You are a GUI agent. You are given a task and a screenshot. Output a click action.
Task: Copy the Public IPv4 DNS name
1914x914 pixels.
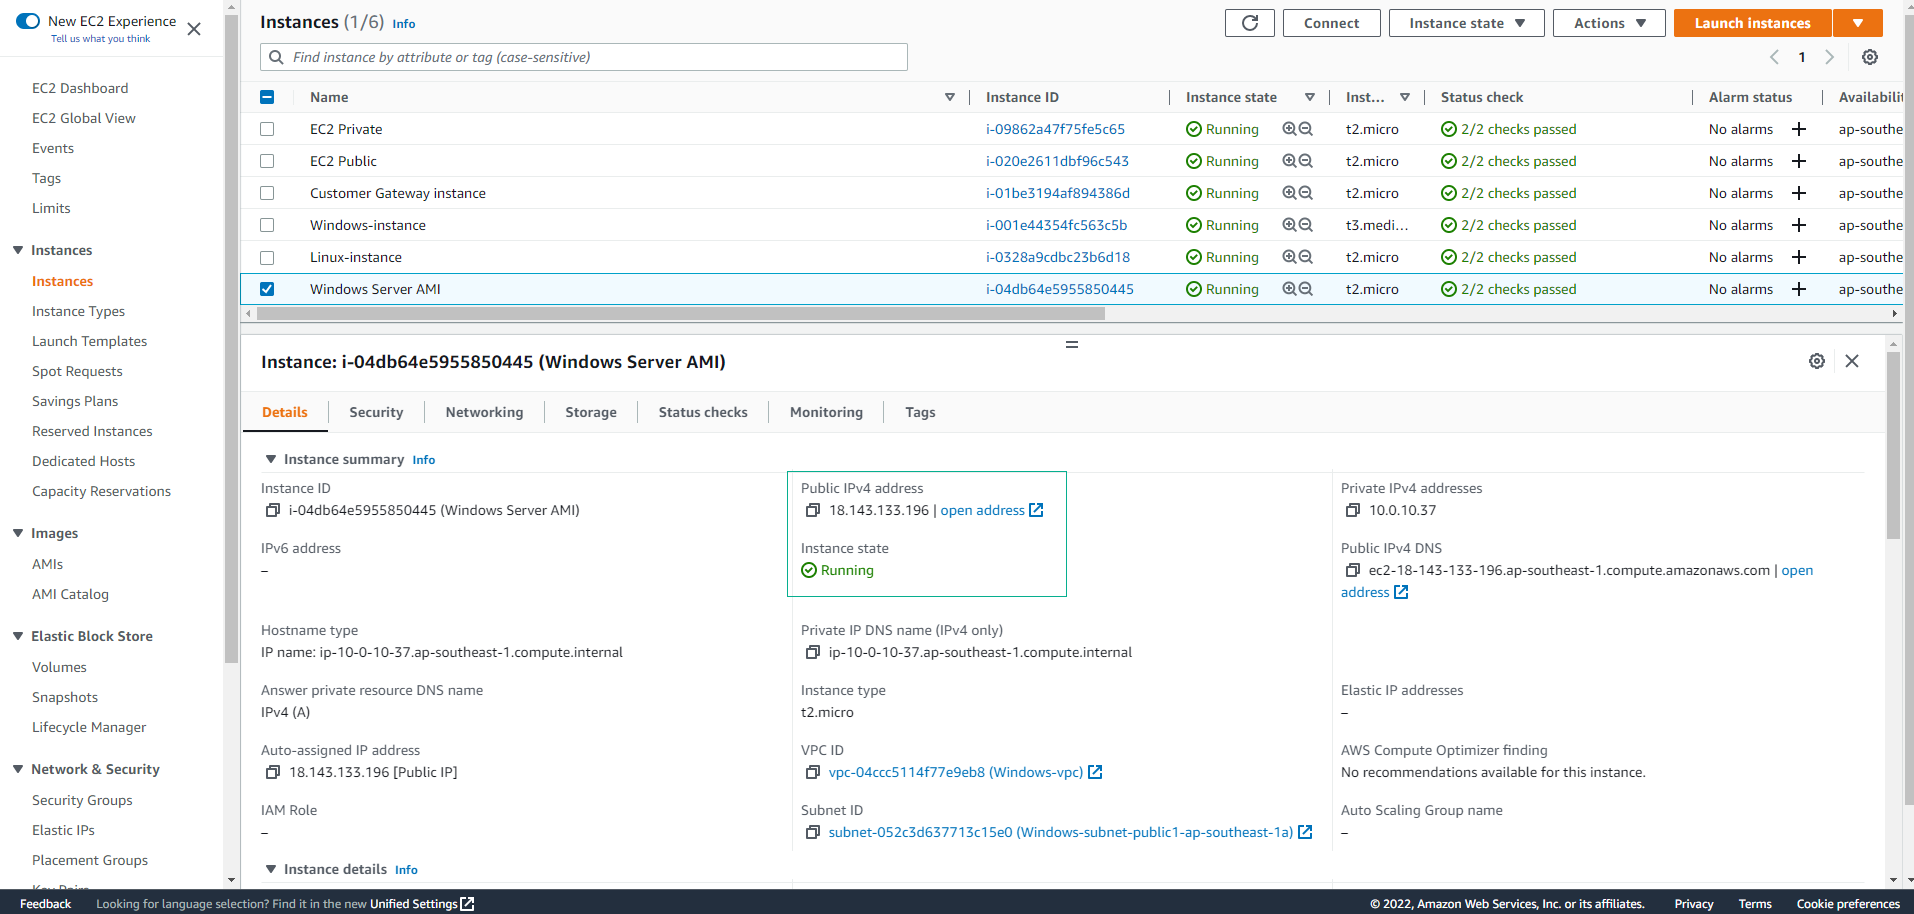tap(1352, 571)
